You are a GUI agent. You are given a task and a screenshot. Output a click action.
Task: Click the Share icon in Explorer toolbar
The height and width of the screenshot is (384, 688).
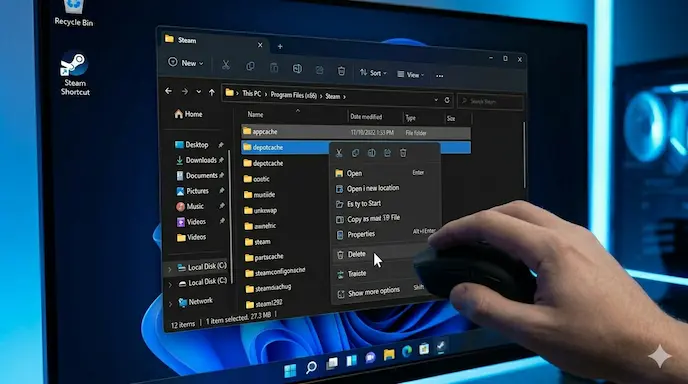pyautogui.click(x=319, y=70)
